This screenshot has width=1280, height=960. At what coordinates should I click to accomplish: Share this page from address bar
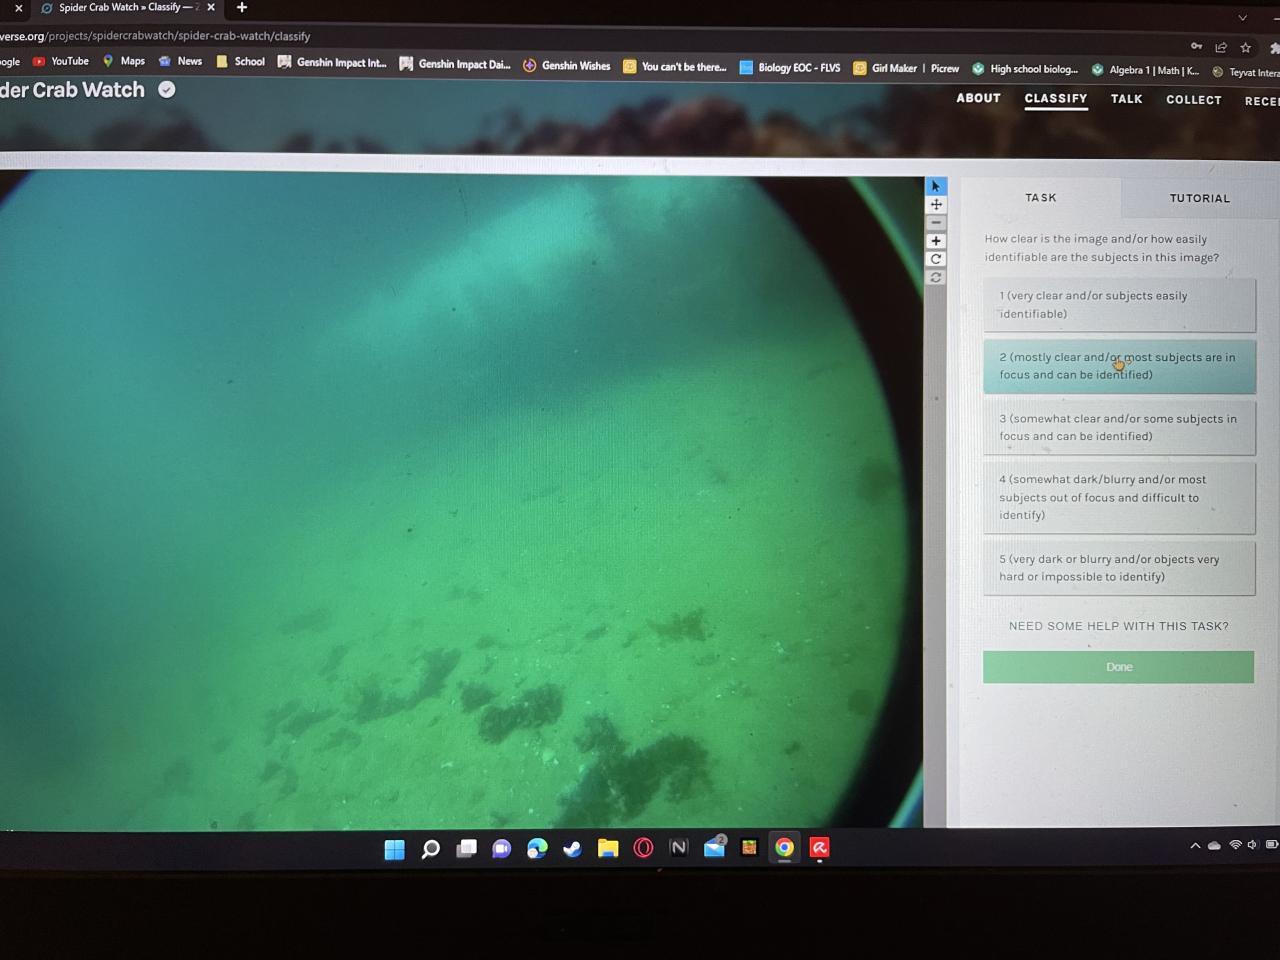click(x=1221, y=47)
